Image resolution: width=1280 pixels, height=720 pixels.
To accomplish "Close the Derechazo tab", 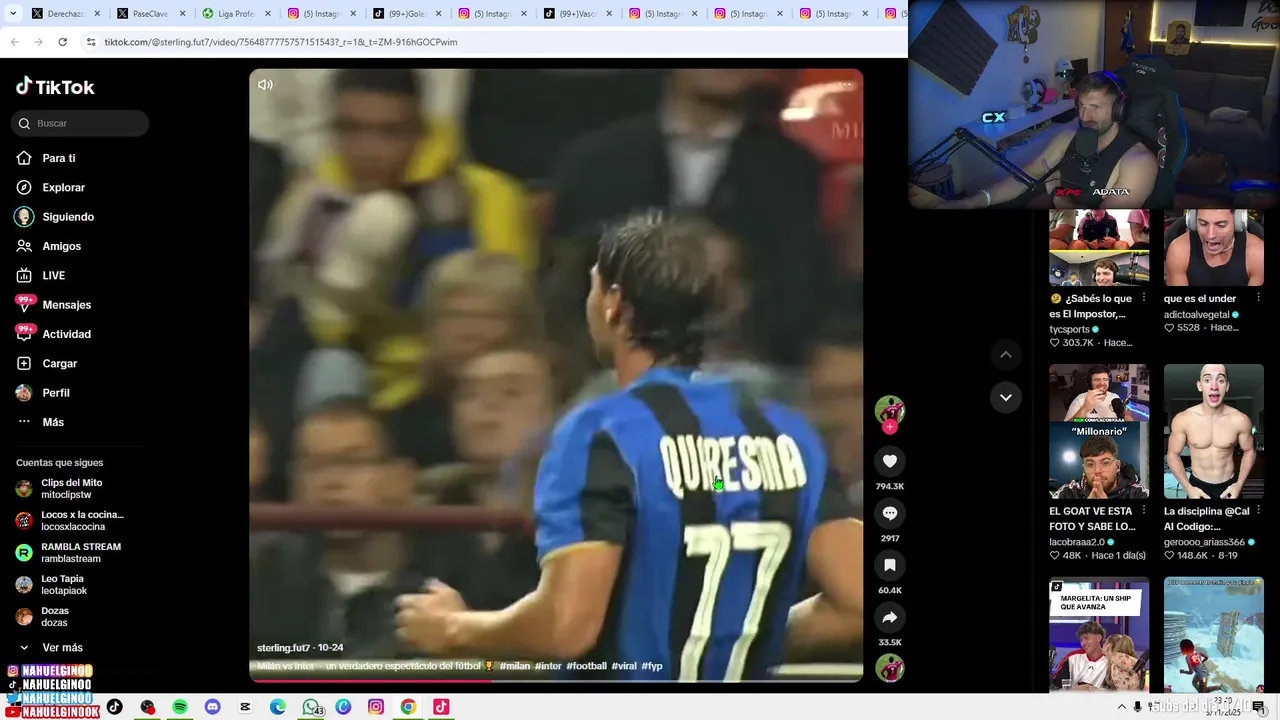I will click(97, 14).
